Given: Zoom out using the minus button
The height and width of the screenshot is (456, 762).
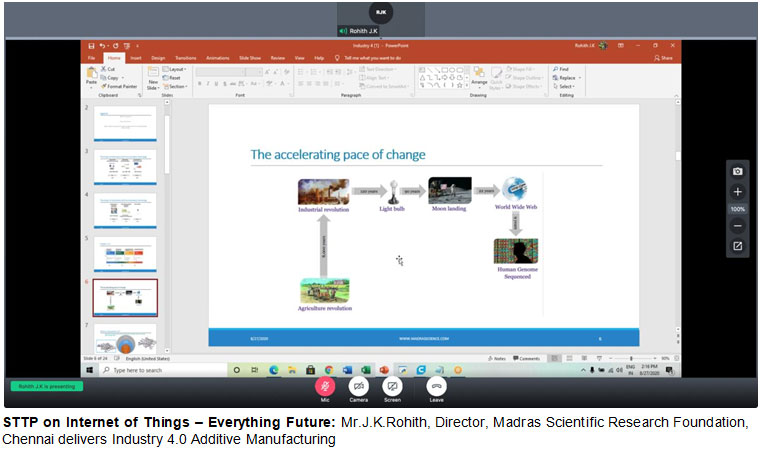Looking at the screenshot, I should pyautogui.click(x=737, y=226).
